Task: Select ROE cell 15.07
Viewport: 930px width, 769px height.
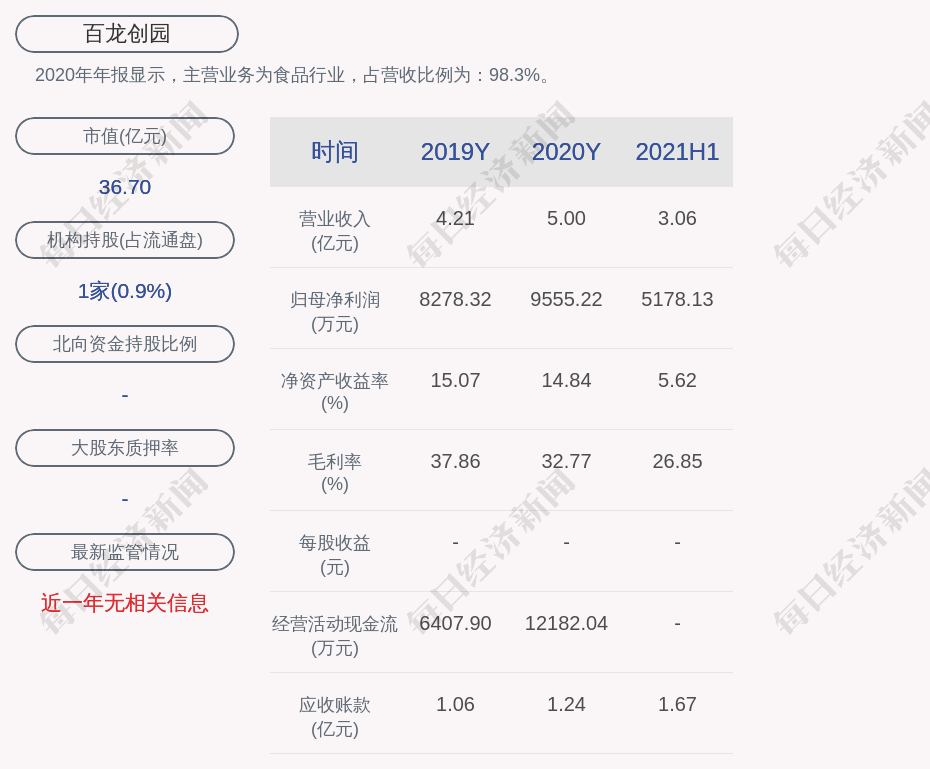Action: tap(456, 380)
